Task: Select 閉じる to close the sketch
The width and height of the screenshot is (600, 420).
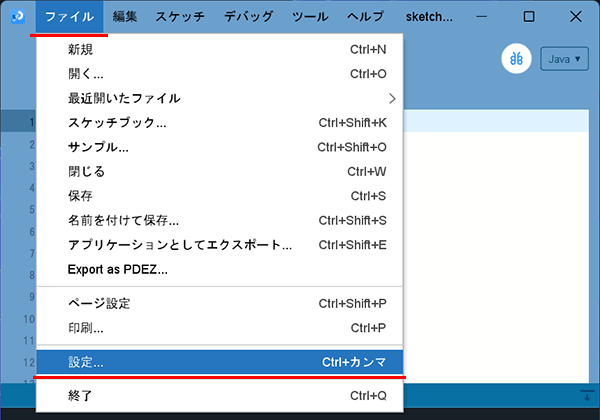Action: tap(220, 172)
